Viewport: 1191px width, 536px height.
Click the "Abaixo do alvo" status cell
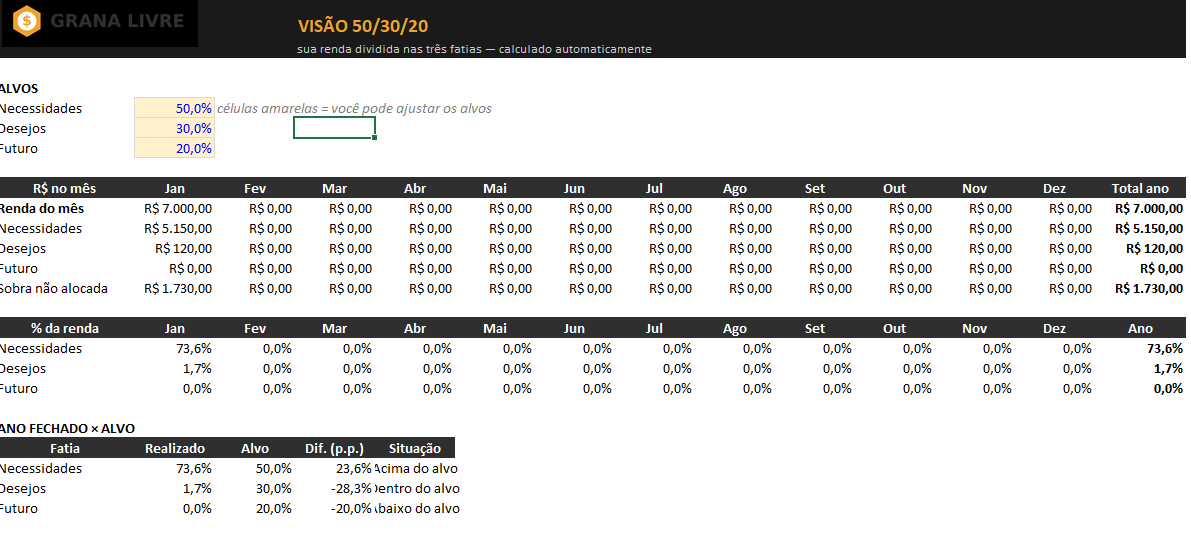(x=417, y=509)
